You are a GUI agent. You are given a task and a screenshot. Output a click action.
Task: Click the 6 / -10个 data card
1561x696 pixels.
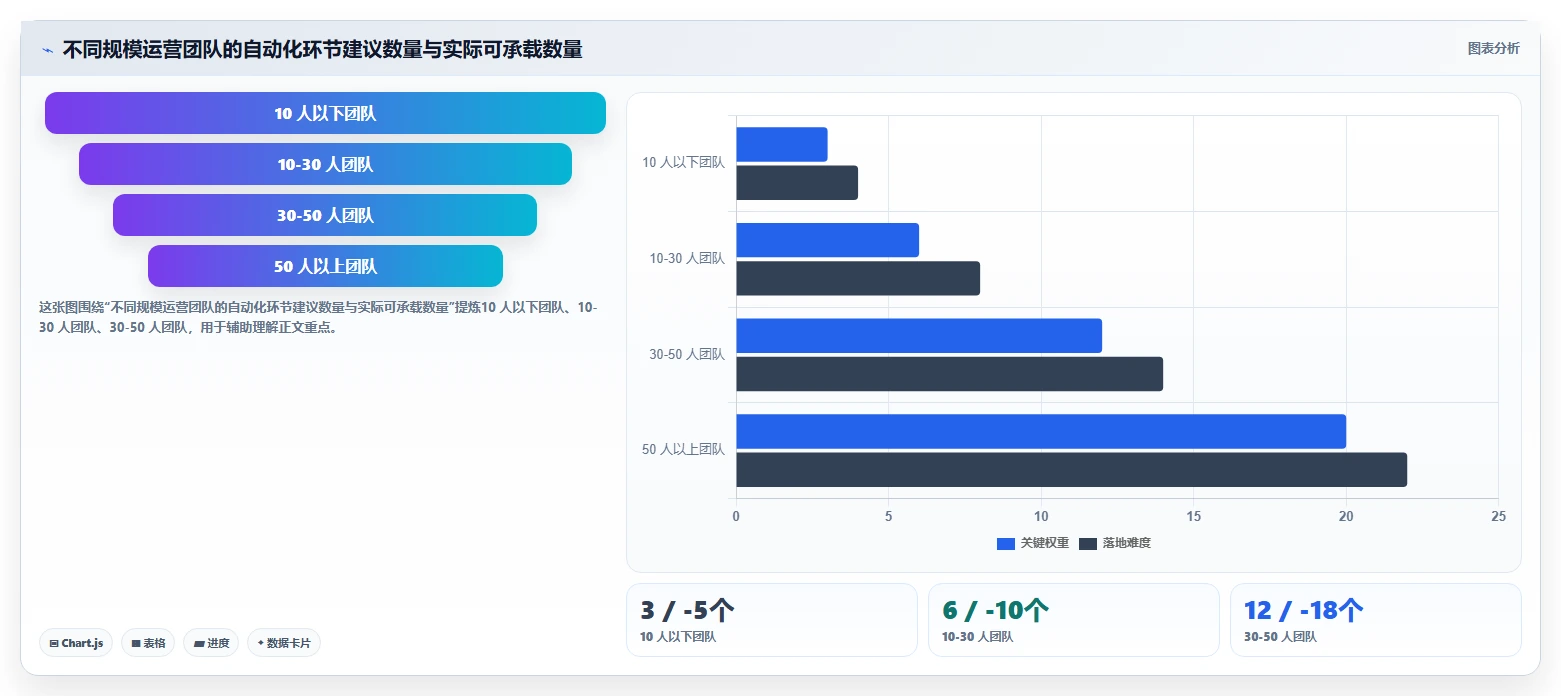[x=1074, y=620]
